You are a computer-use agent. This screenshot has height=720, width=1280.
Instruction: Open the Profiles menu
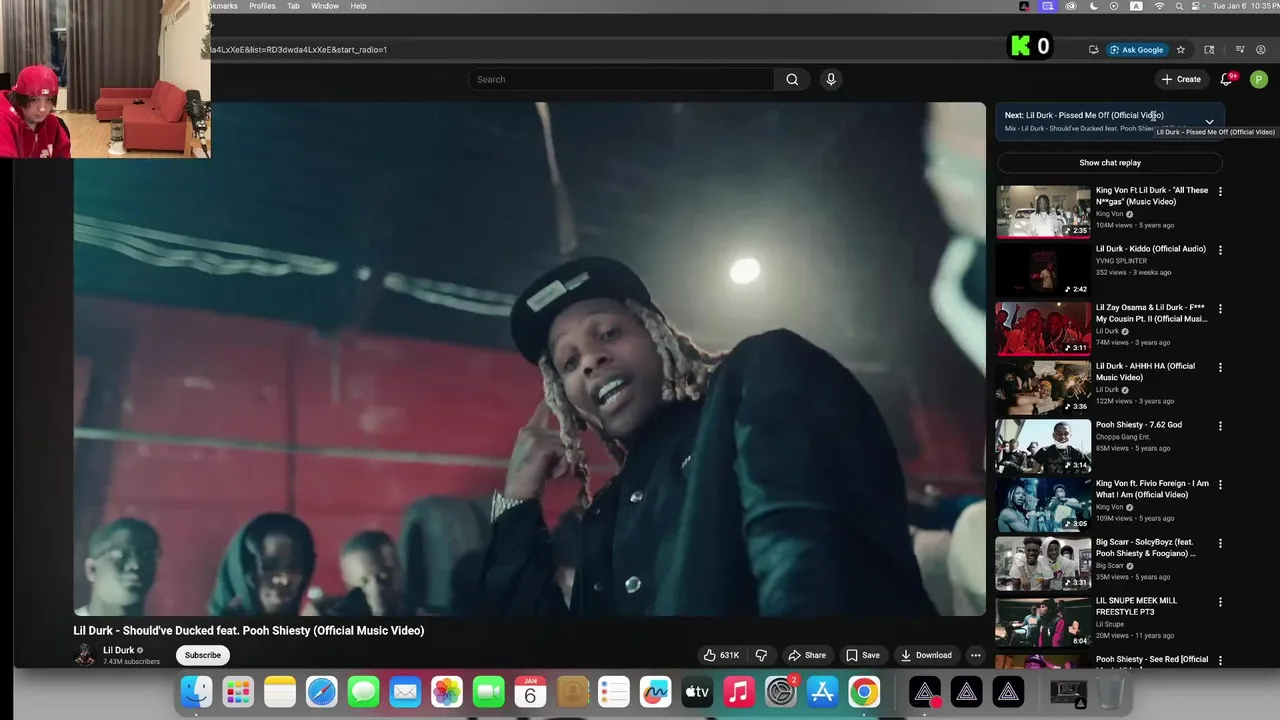tap(262, 6)
